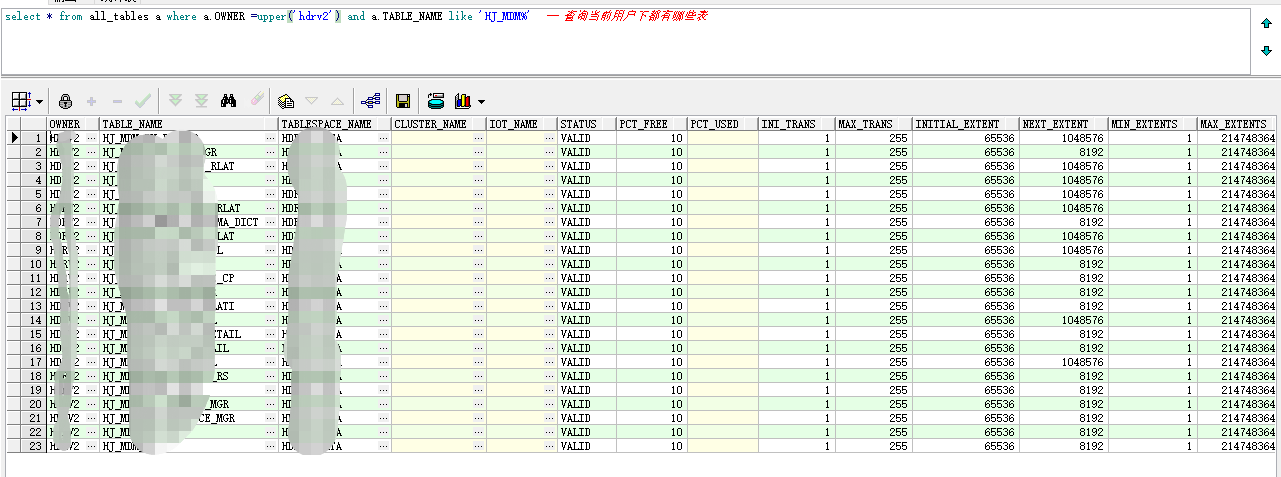
Task: Click the post changes checkmark icon
Action: pos(142,101)
